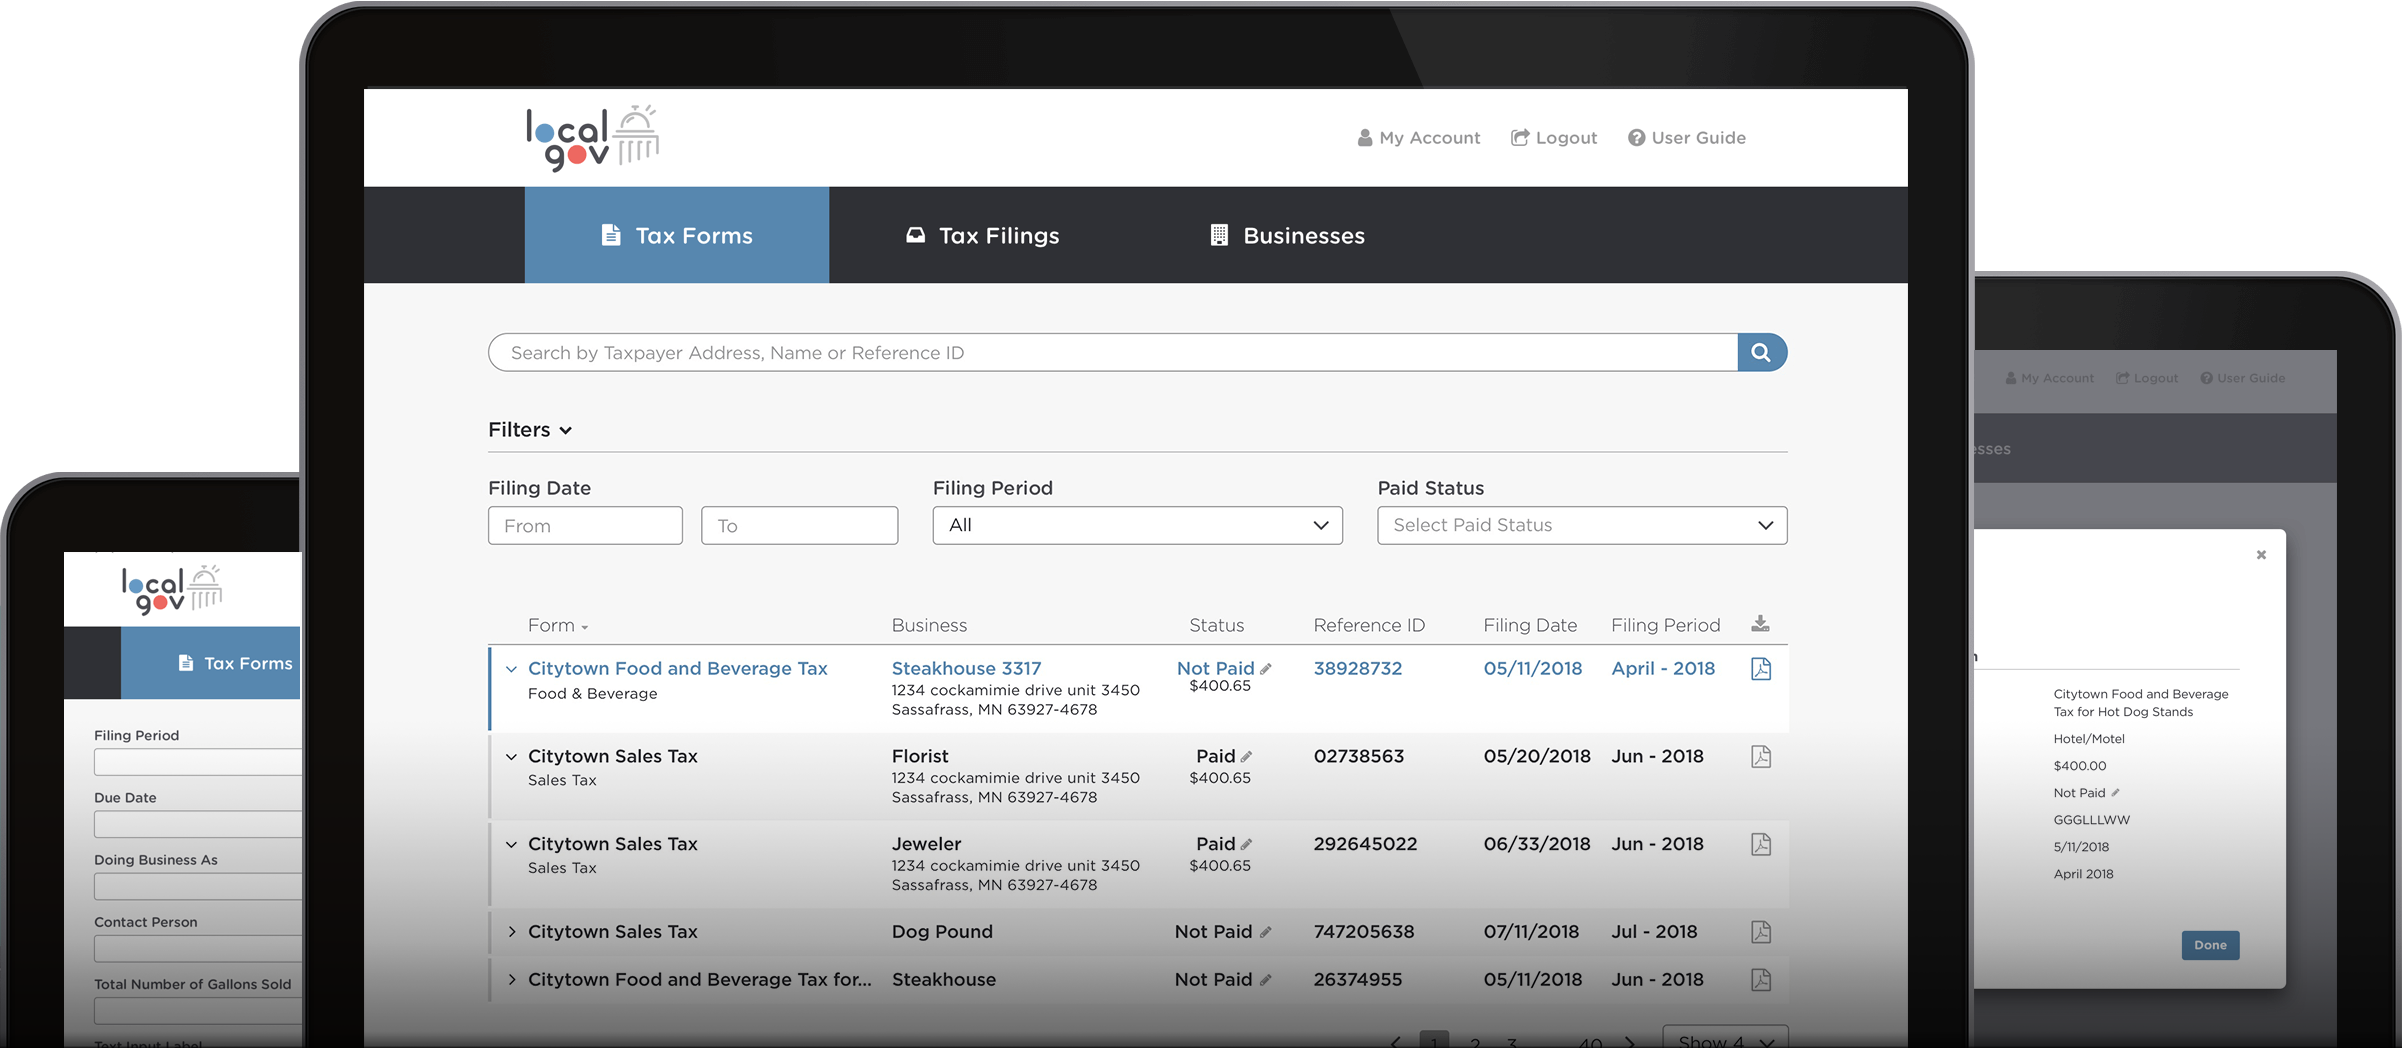Open the Filing Period dropdown
Screen dimensions: 2402x1048
pos(1137,525)
